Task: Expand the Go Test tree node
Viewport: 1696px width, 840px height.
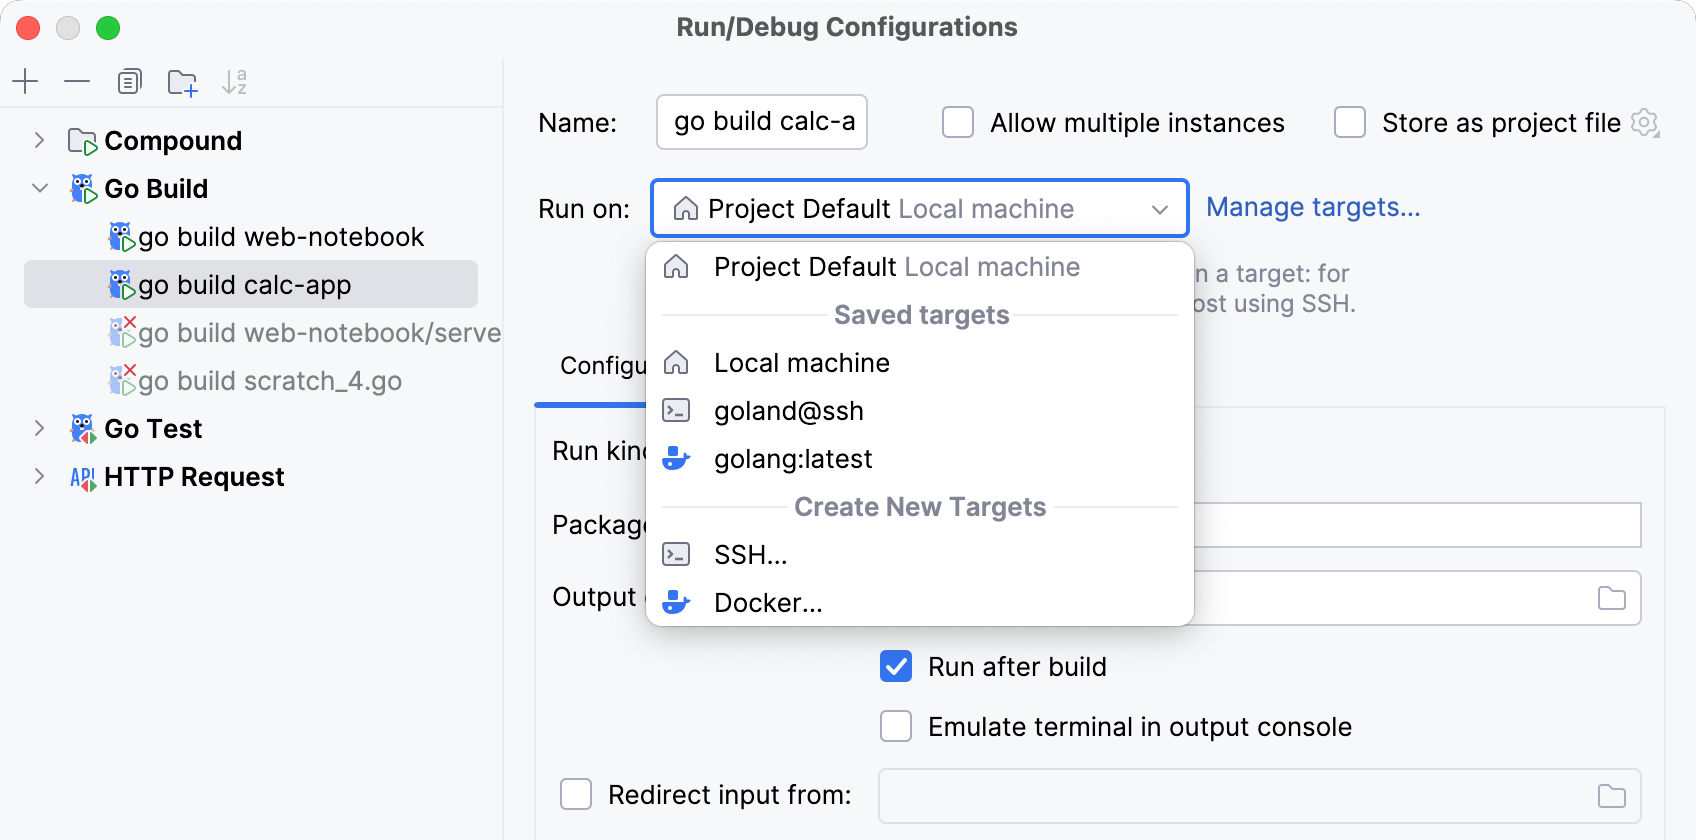Action: [39, 429]
